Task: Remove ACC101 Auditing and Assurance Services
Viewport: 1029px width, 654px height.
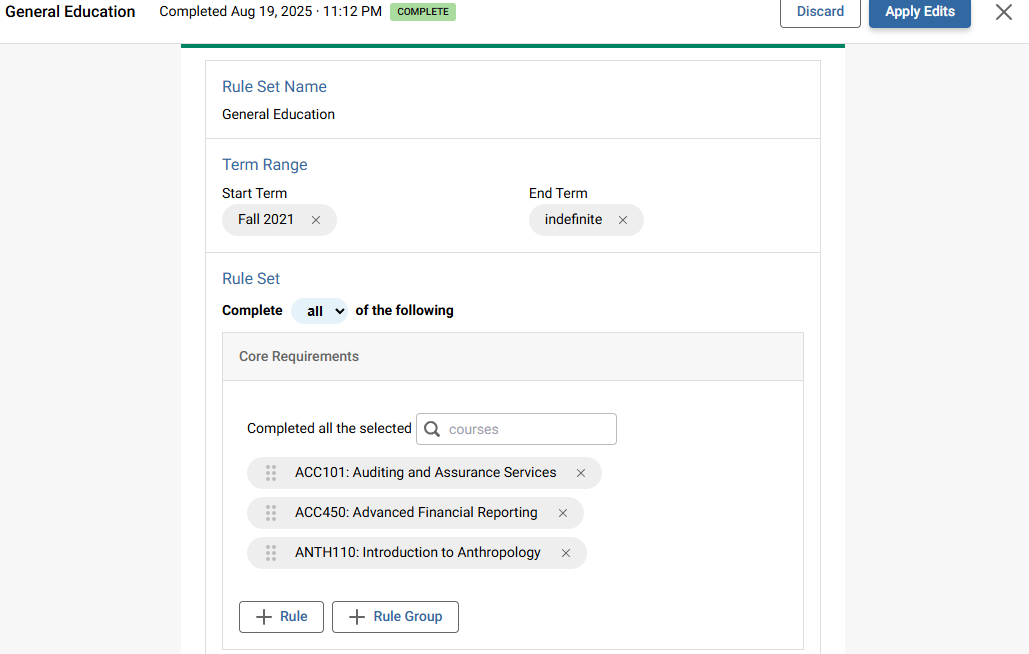Action: [x=580, y=472]
